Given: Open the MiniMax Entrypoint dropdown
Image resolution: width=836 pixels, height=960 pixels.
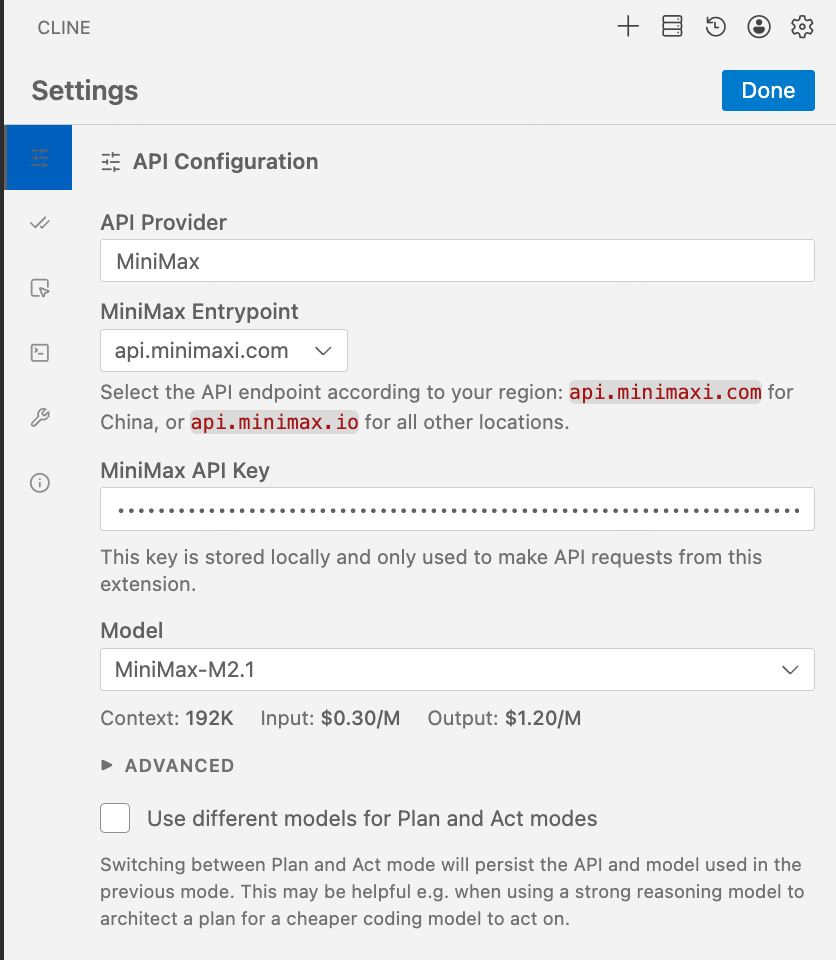Looking at the screenshot, I should point(224,351).
